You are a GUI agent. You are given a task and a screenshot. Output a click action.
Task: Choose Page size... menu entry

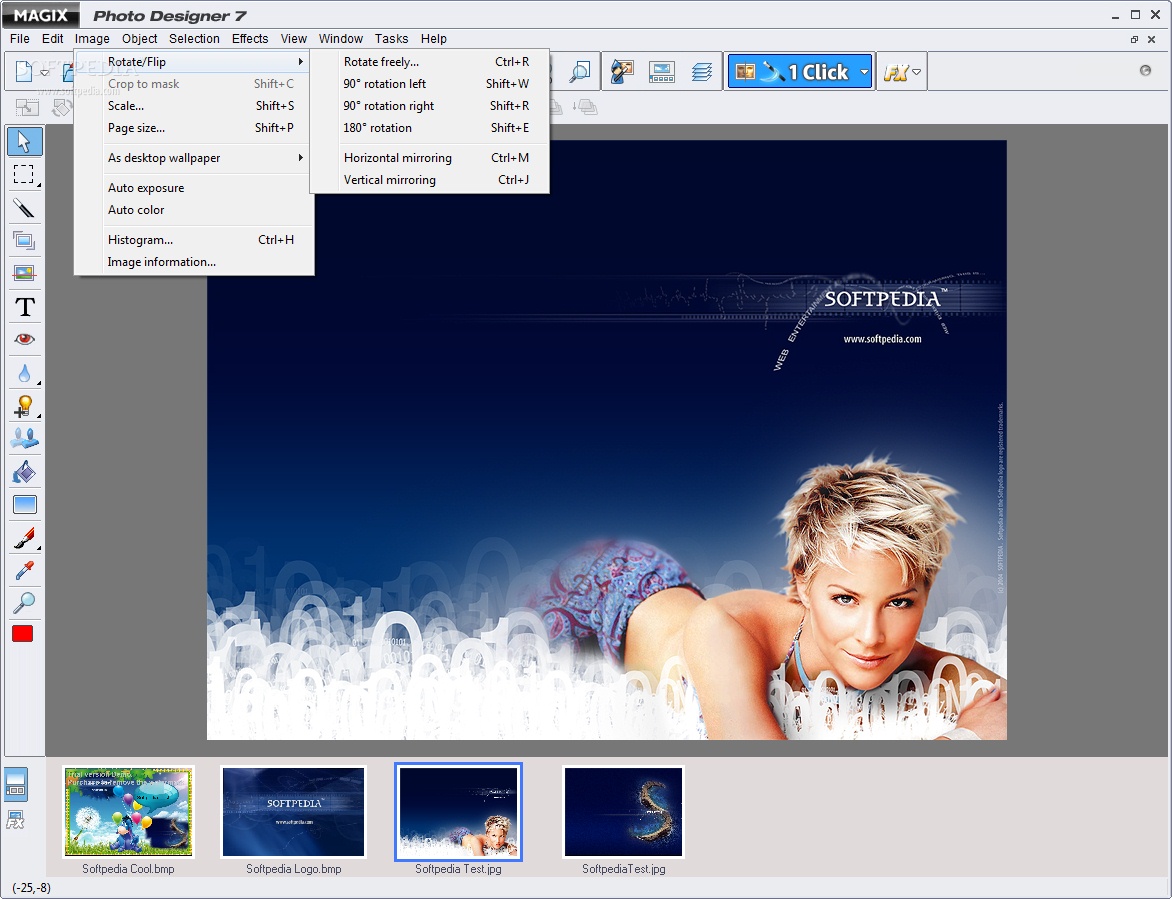[x=194, y=128]
